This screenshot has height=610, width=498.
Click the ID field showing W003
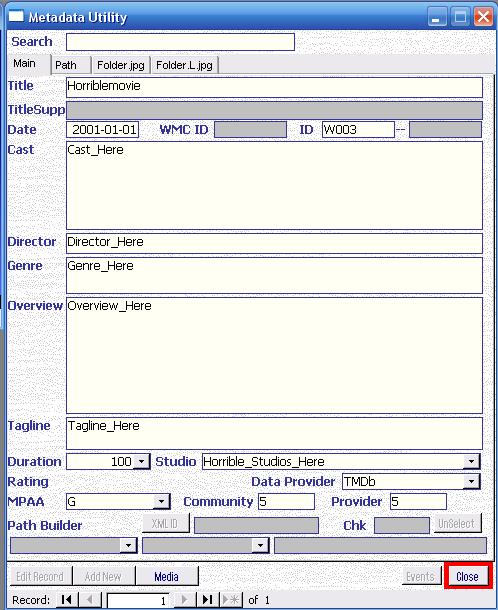coord(358,130)
